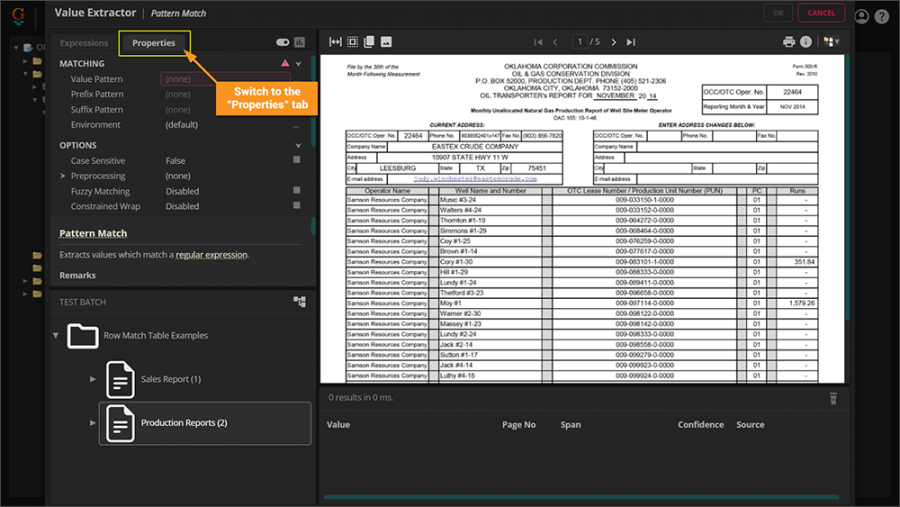Expand the Sales Report (1) tree item
The image size is (900, 507).
[93, 379]
